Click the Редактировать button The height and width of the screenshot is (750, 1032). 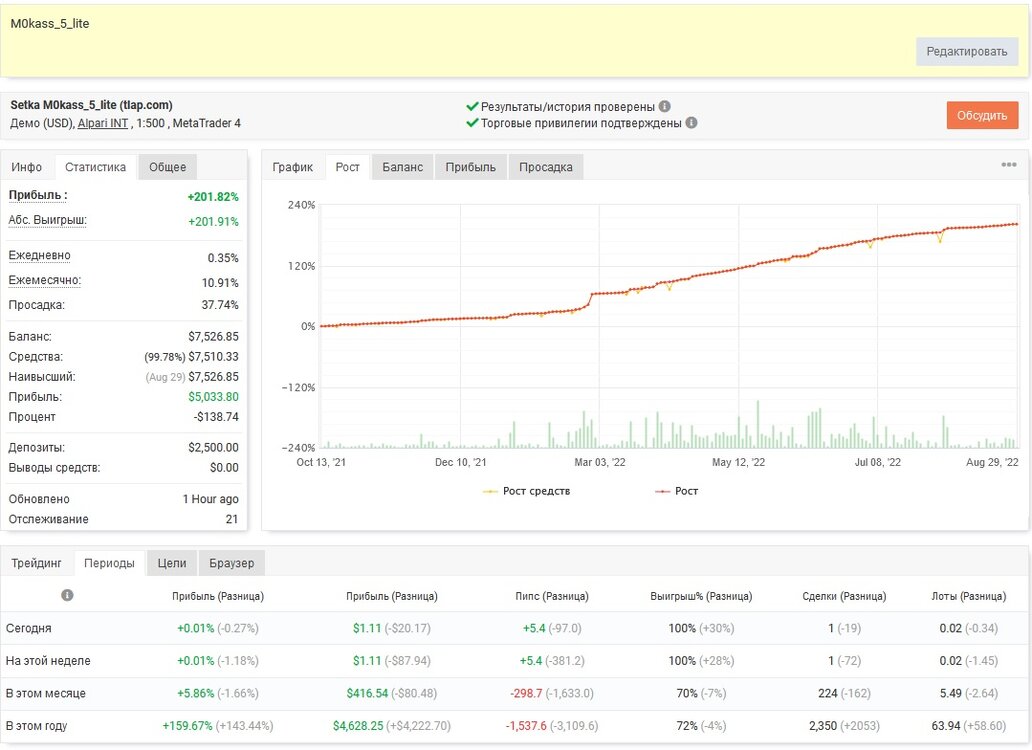pyautogui.click(x=967, y=51)
